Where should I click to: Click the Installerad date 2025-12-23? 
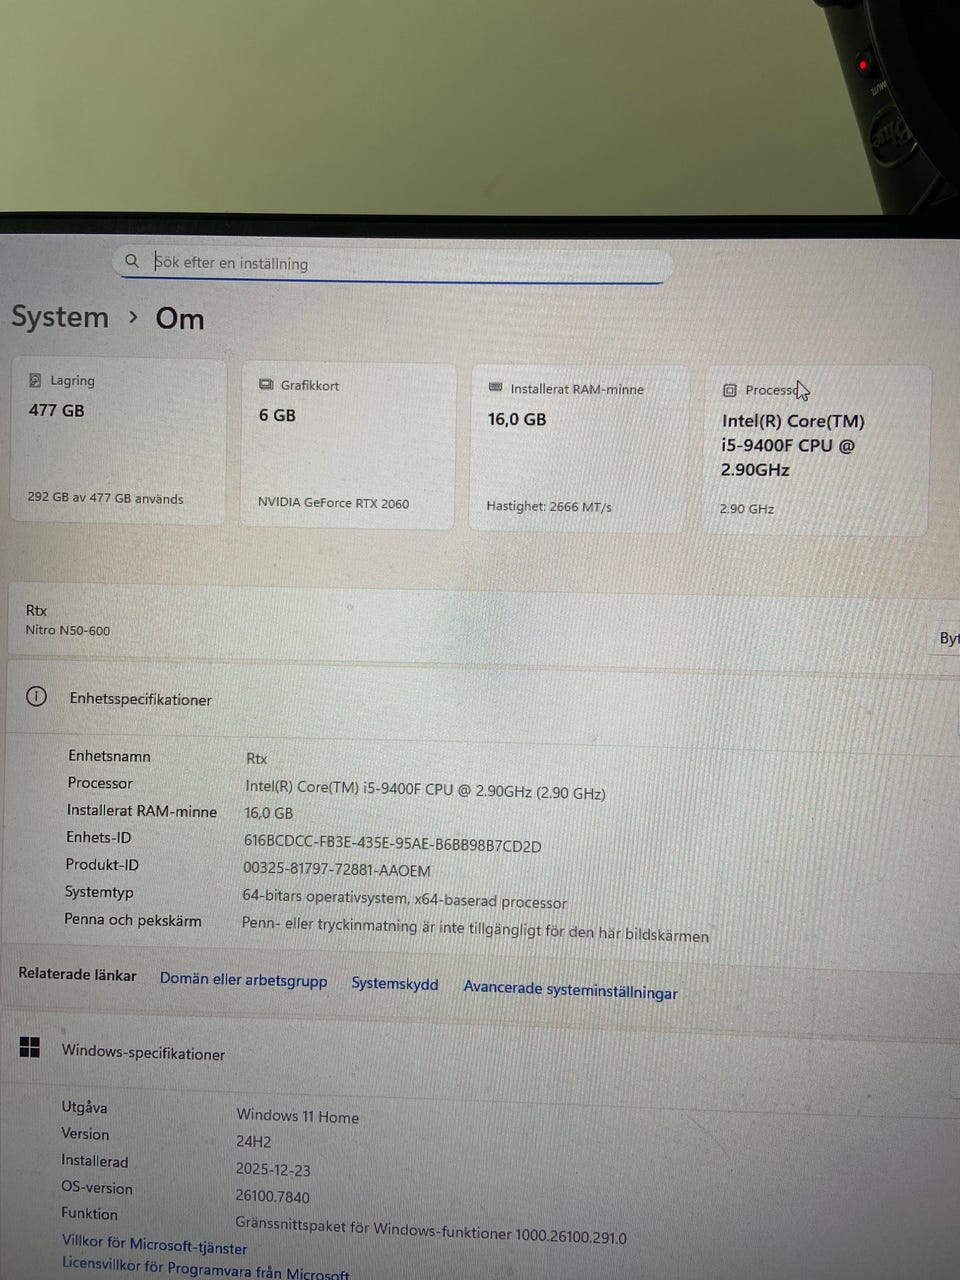point(273,1170)
